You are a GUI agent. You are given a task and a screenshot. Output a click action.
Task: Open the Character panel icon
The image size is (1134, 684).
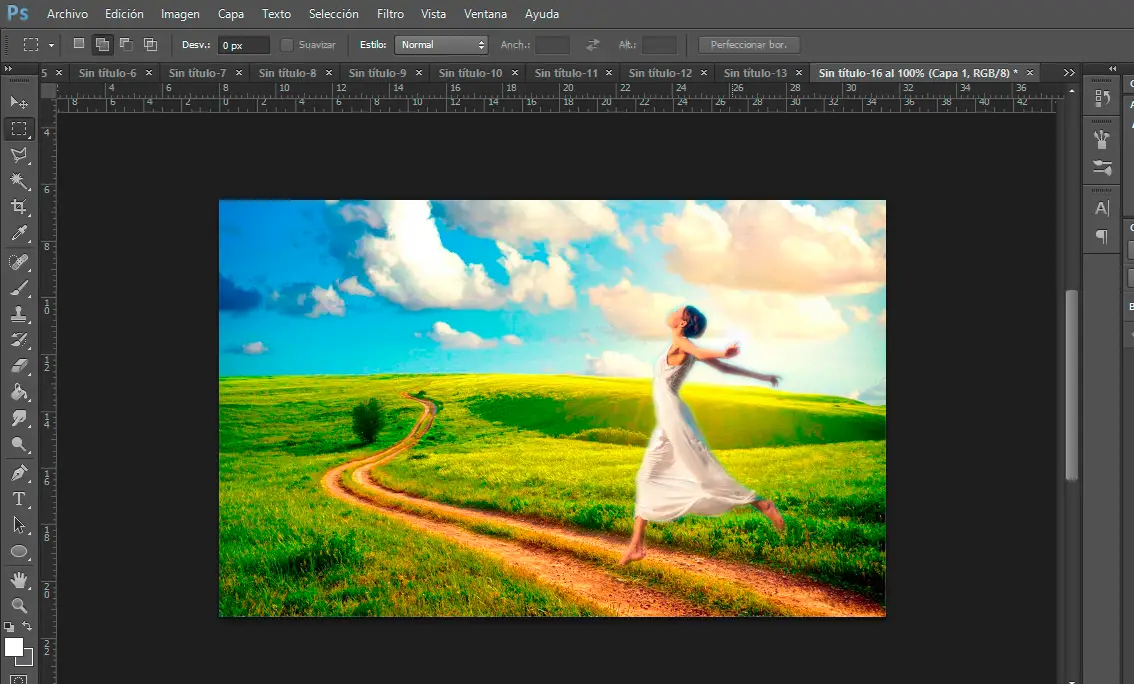click(1102, 208)
